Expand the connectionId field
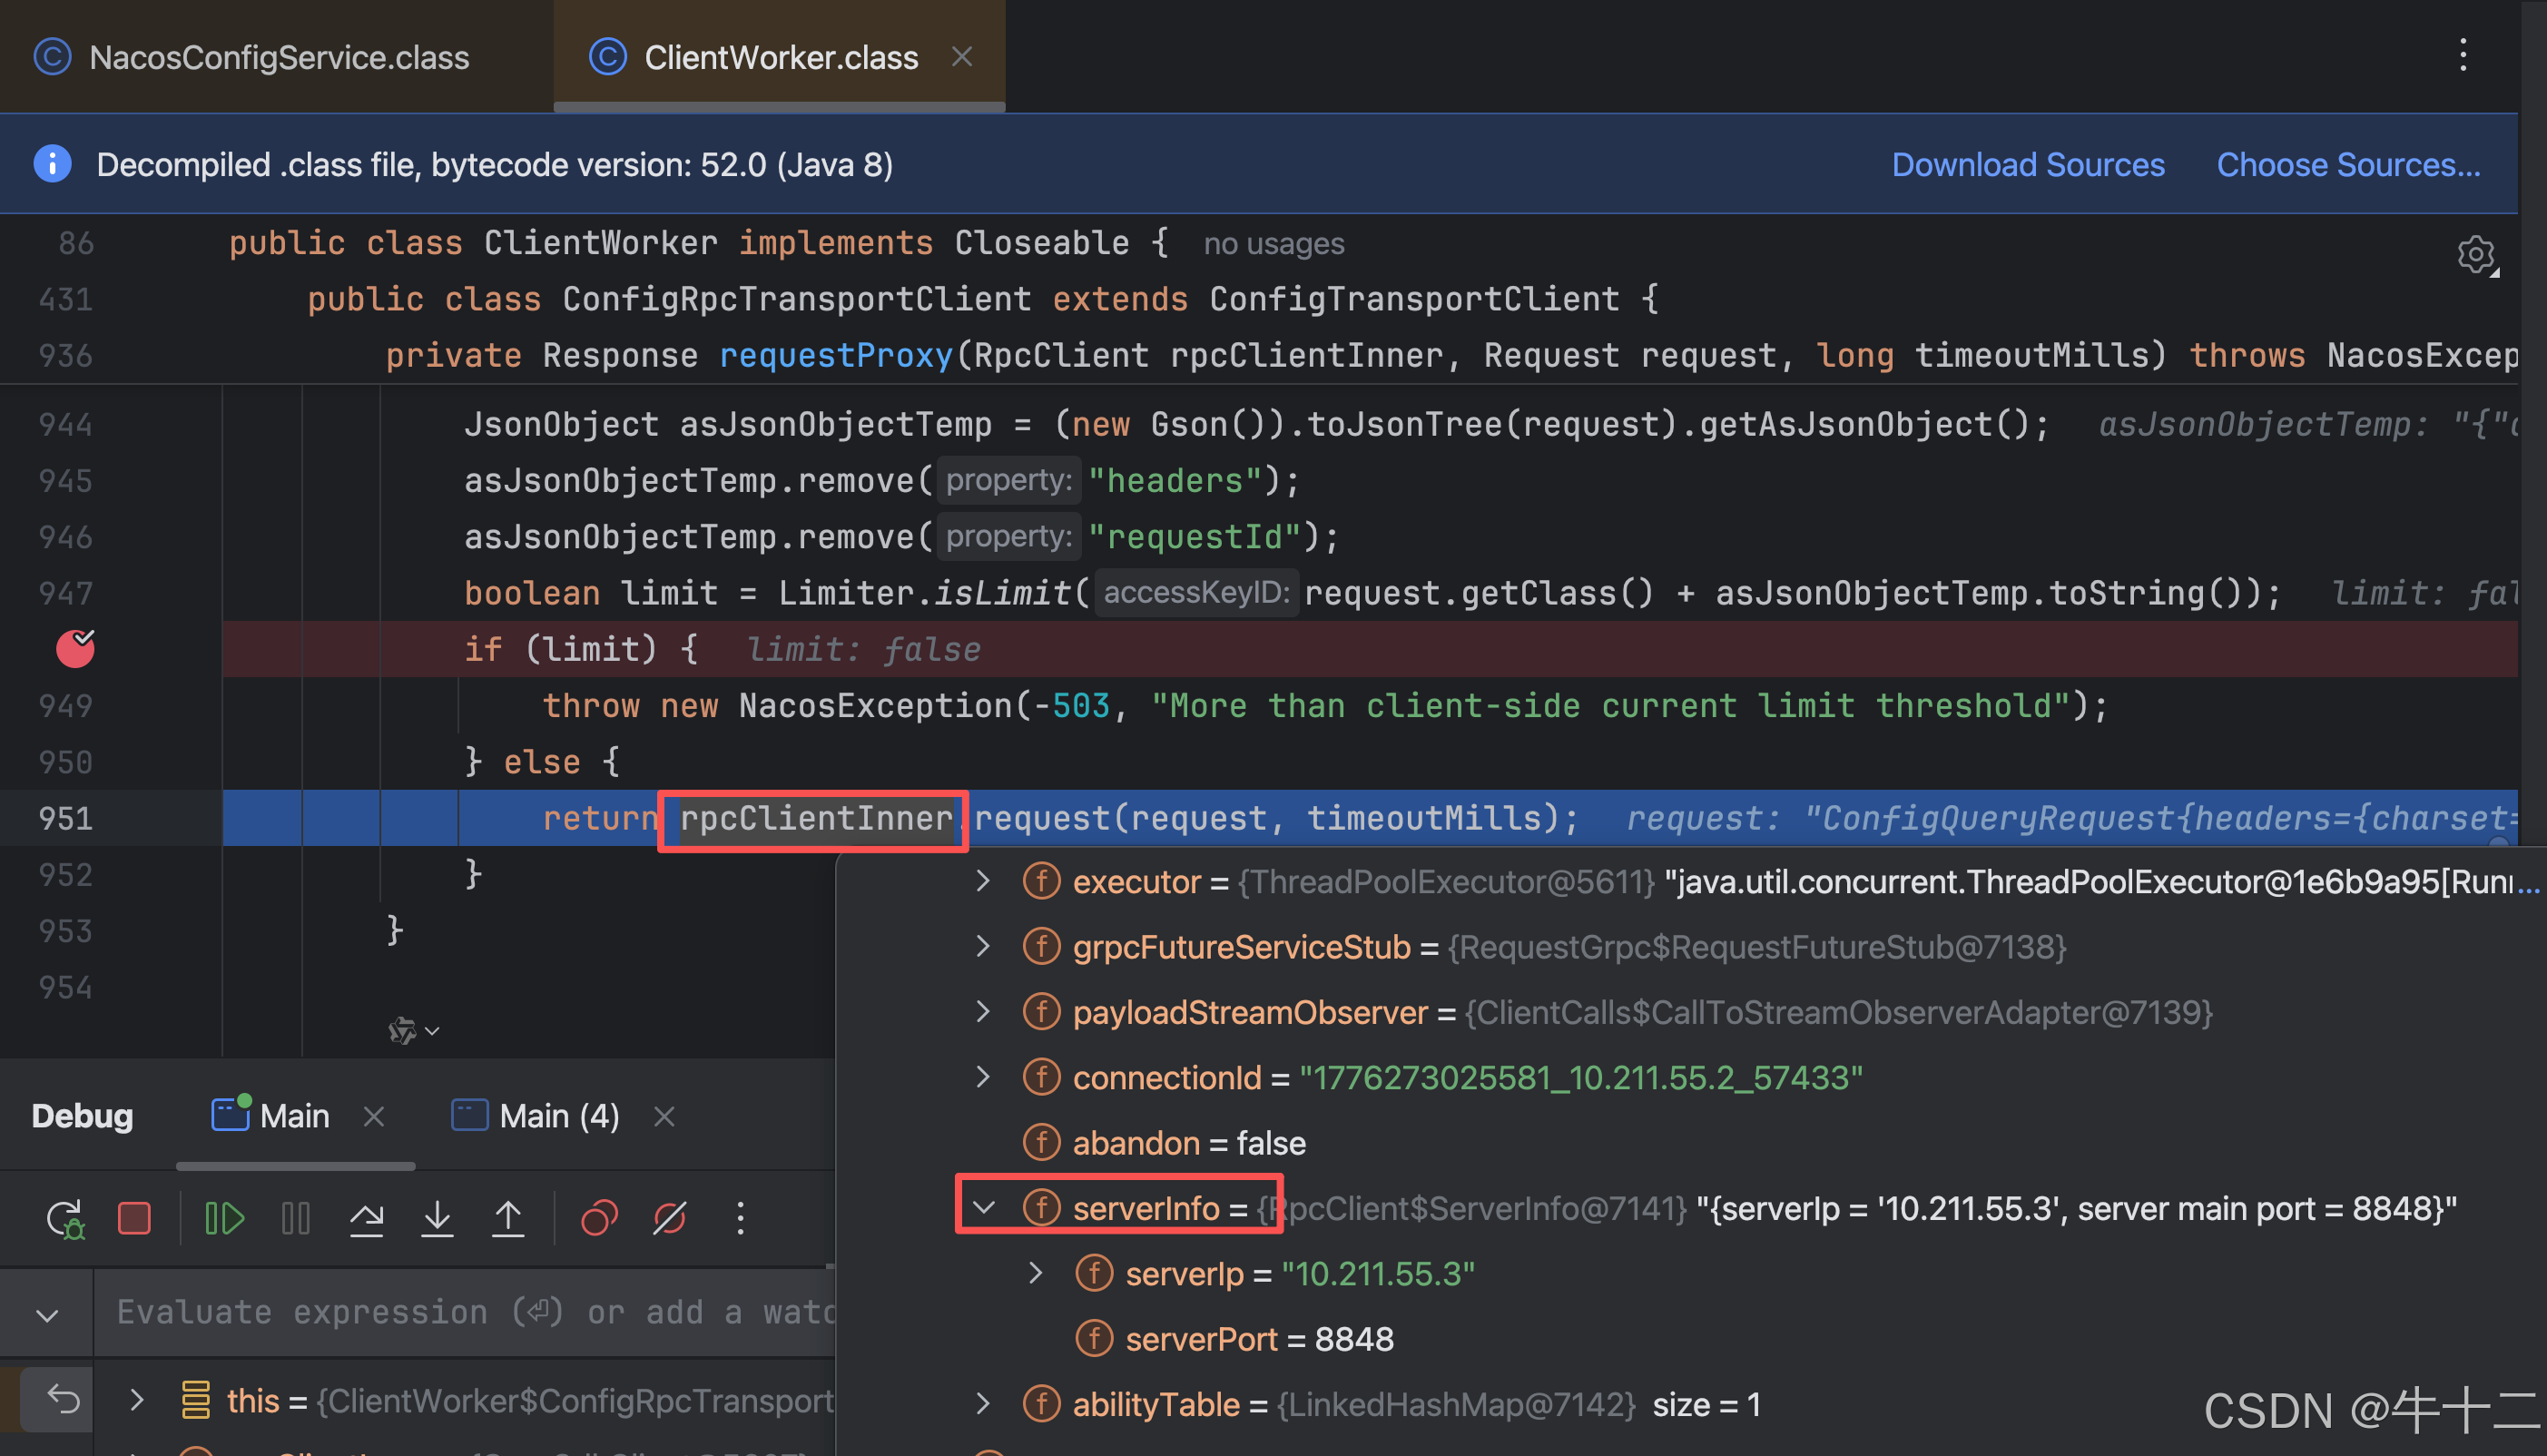 (983, 1077)
